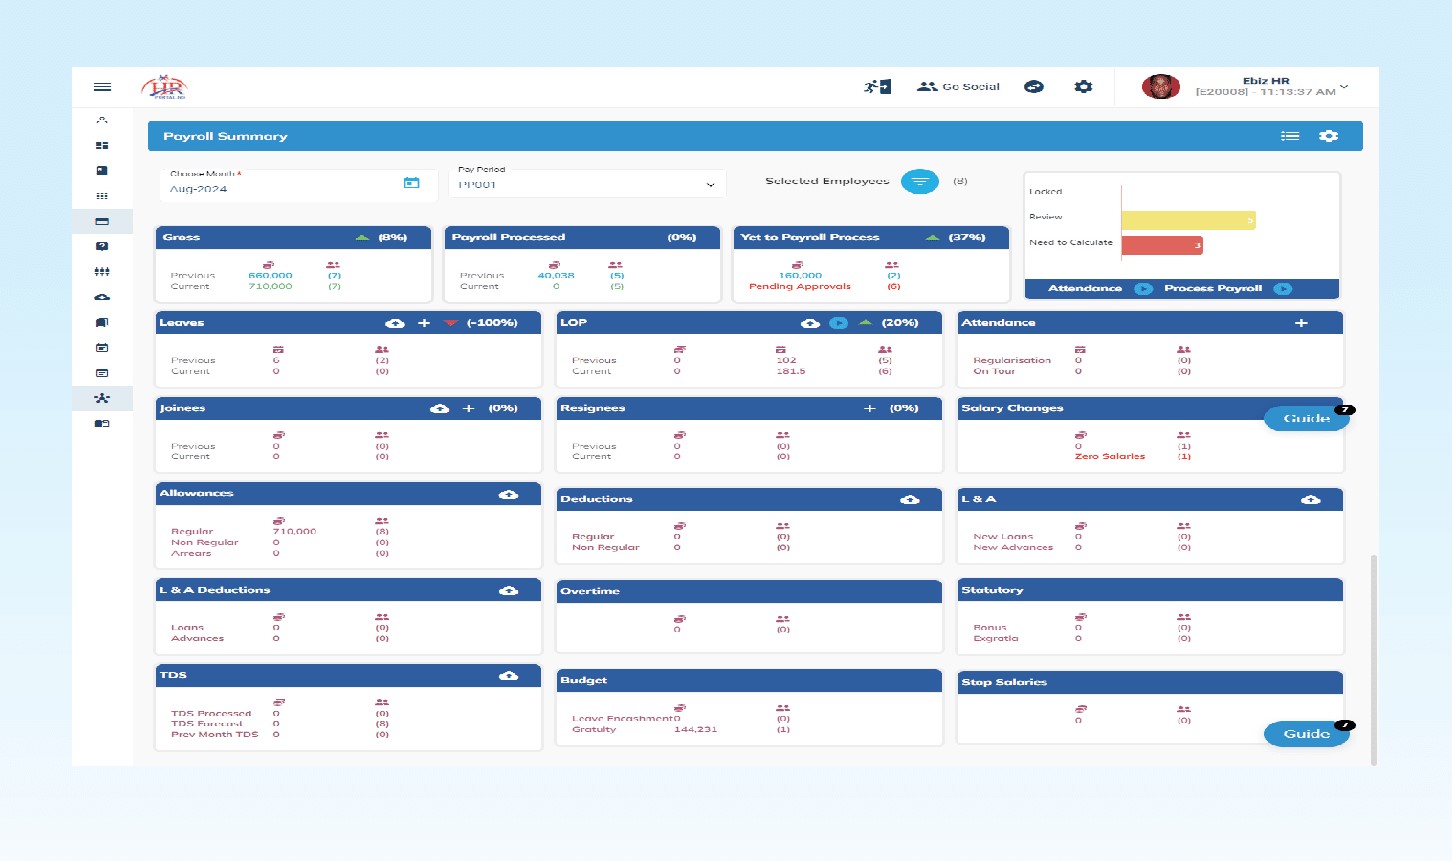Screen dimensions: 1452x861
Task: Select the highlighted payroll sidebar menu item
Action: point(102,221)
